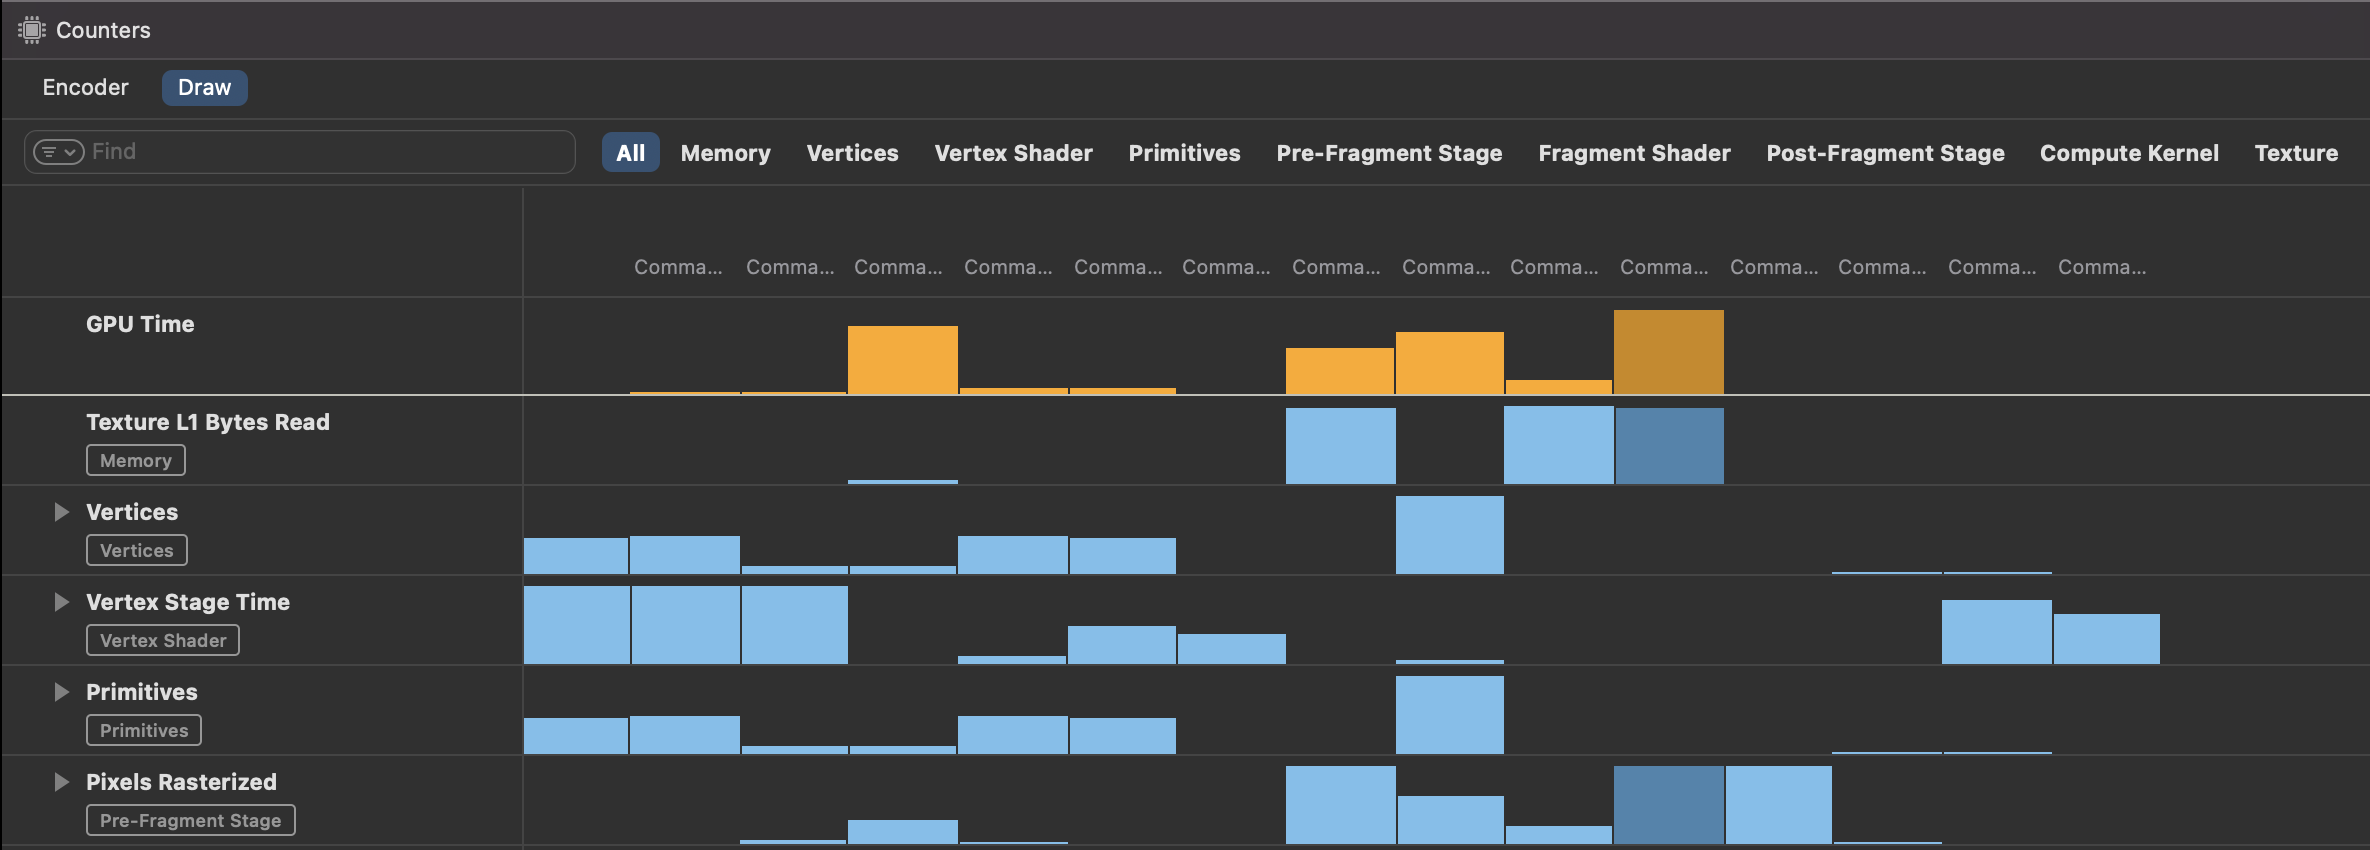Select the GPU Time row label

tap(140, 324)
